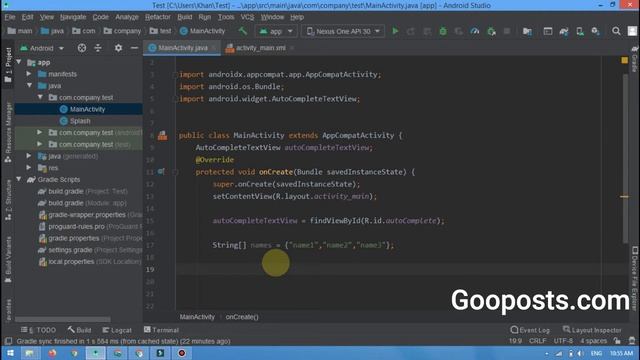This screenshot has height=360, width=640.
Task: Click the Search Everywhere magnifier icon
Action: tap(616, 31)
